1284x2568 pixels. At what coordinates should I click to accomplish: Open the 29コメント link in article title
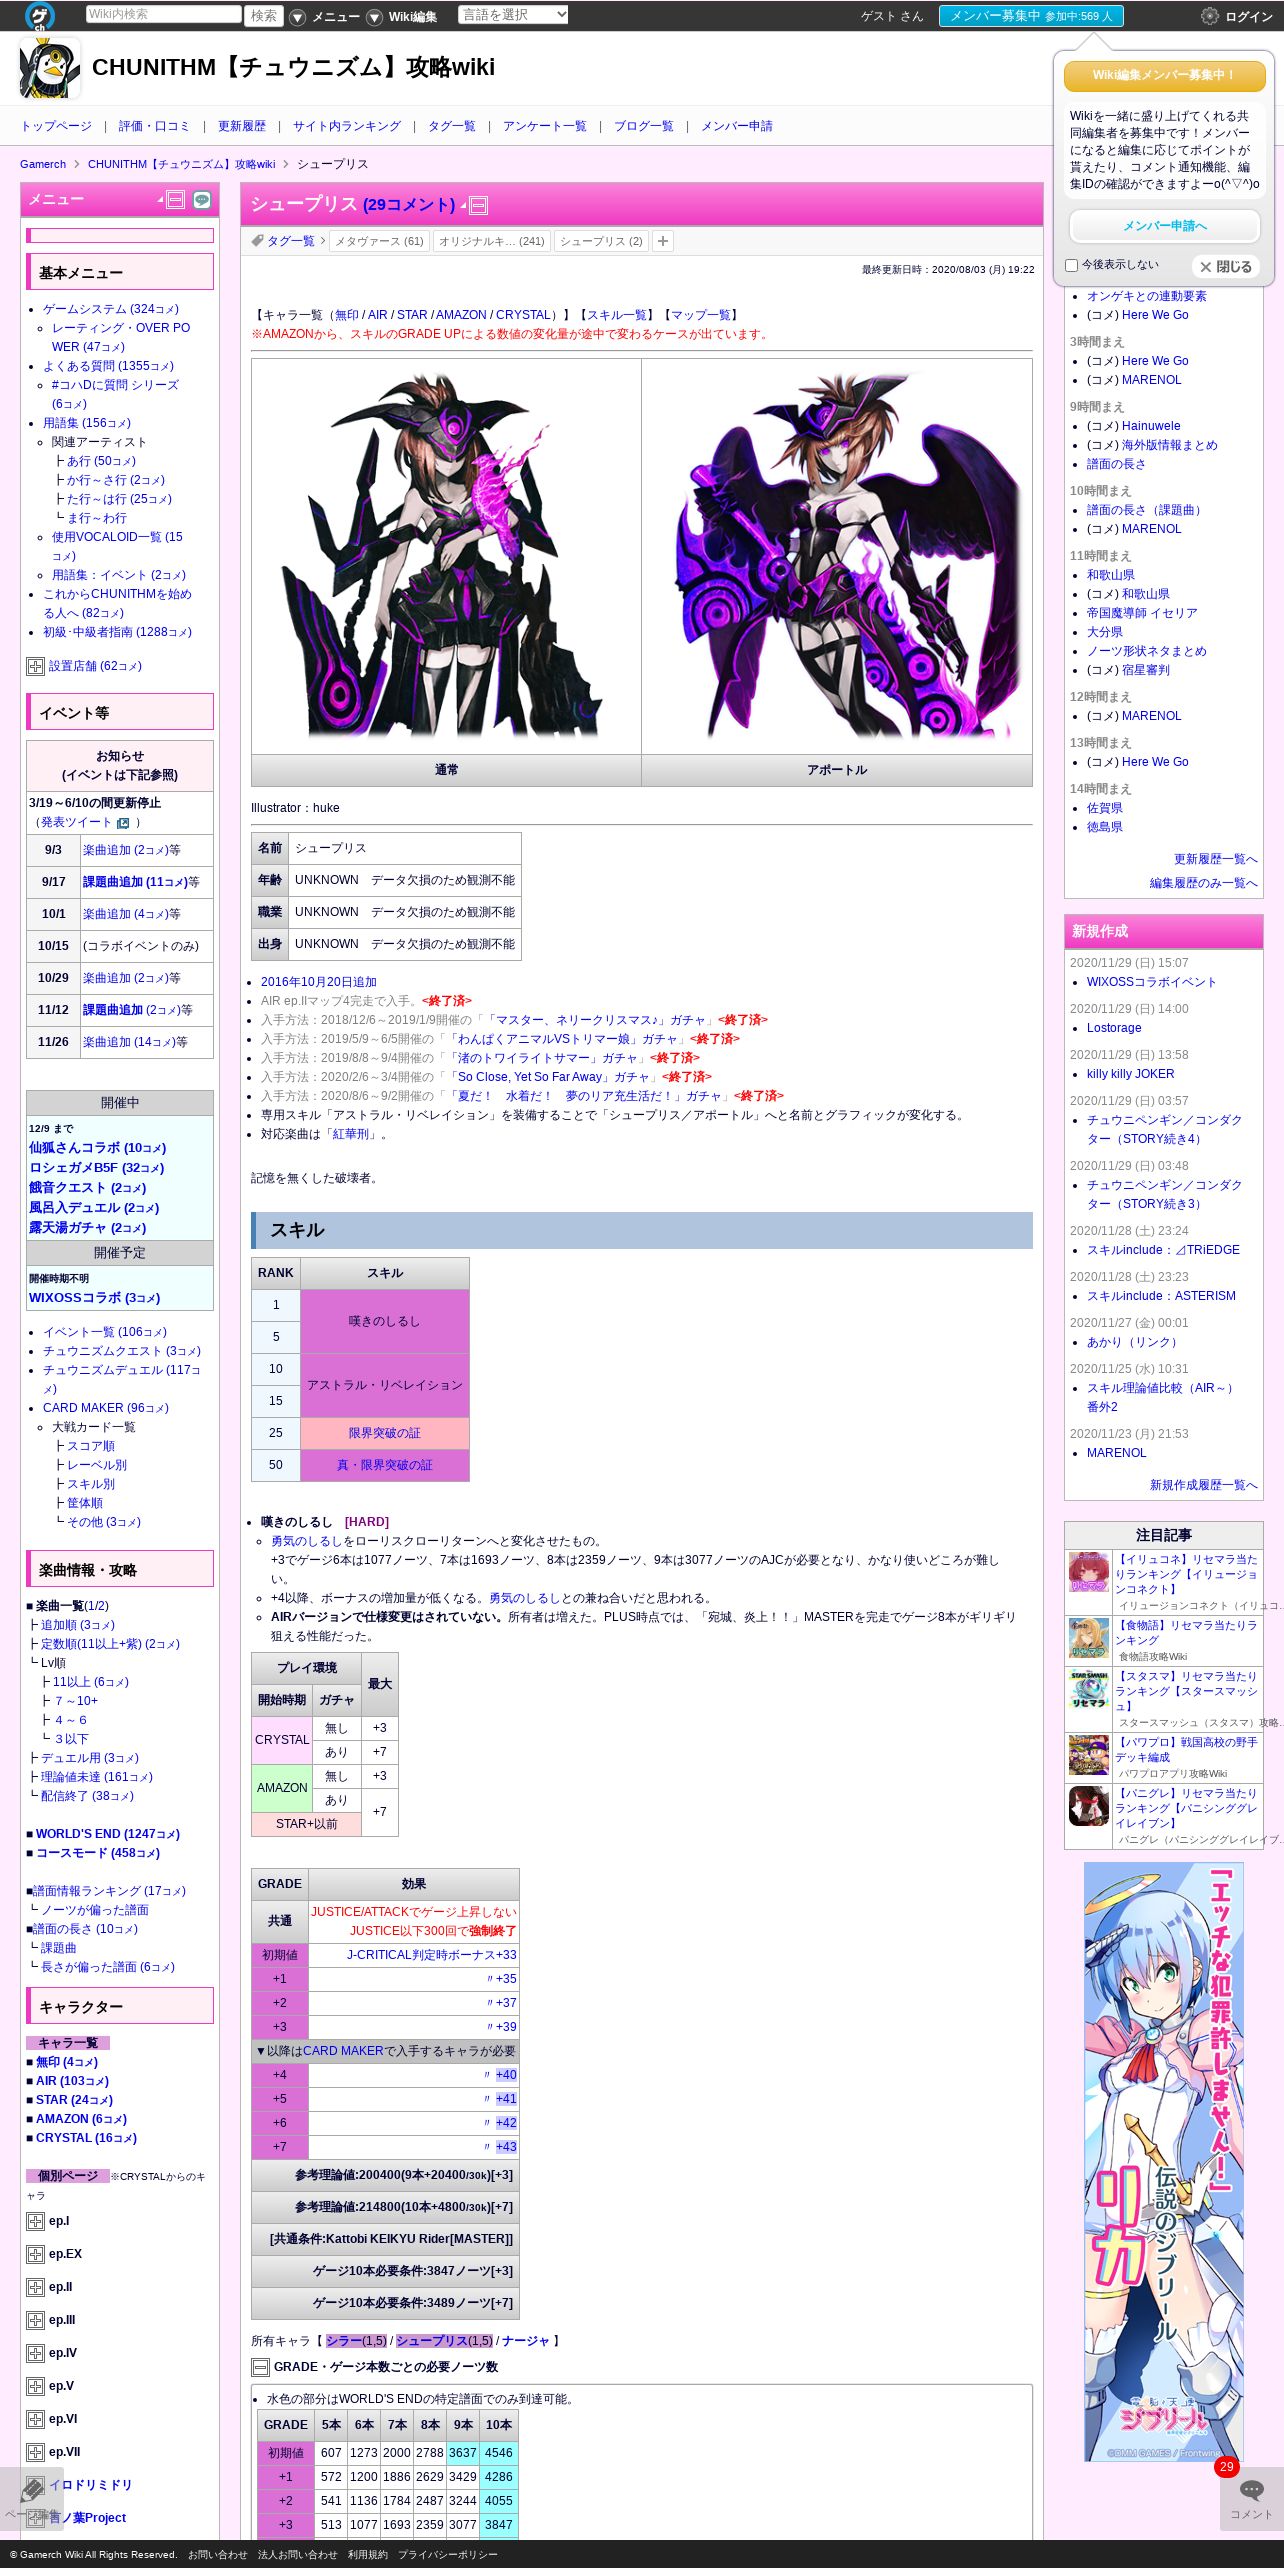click(x=409, y=205)
